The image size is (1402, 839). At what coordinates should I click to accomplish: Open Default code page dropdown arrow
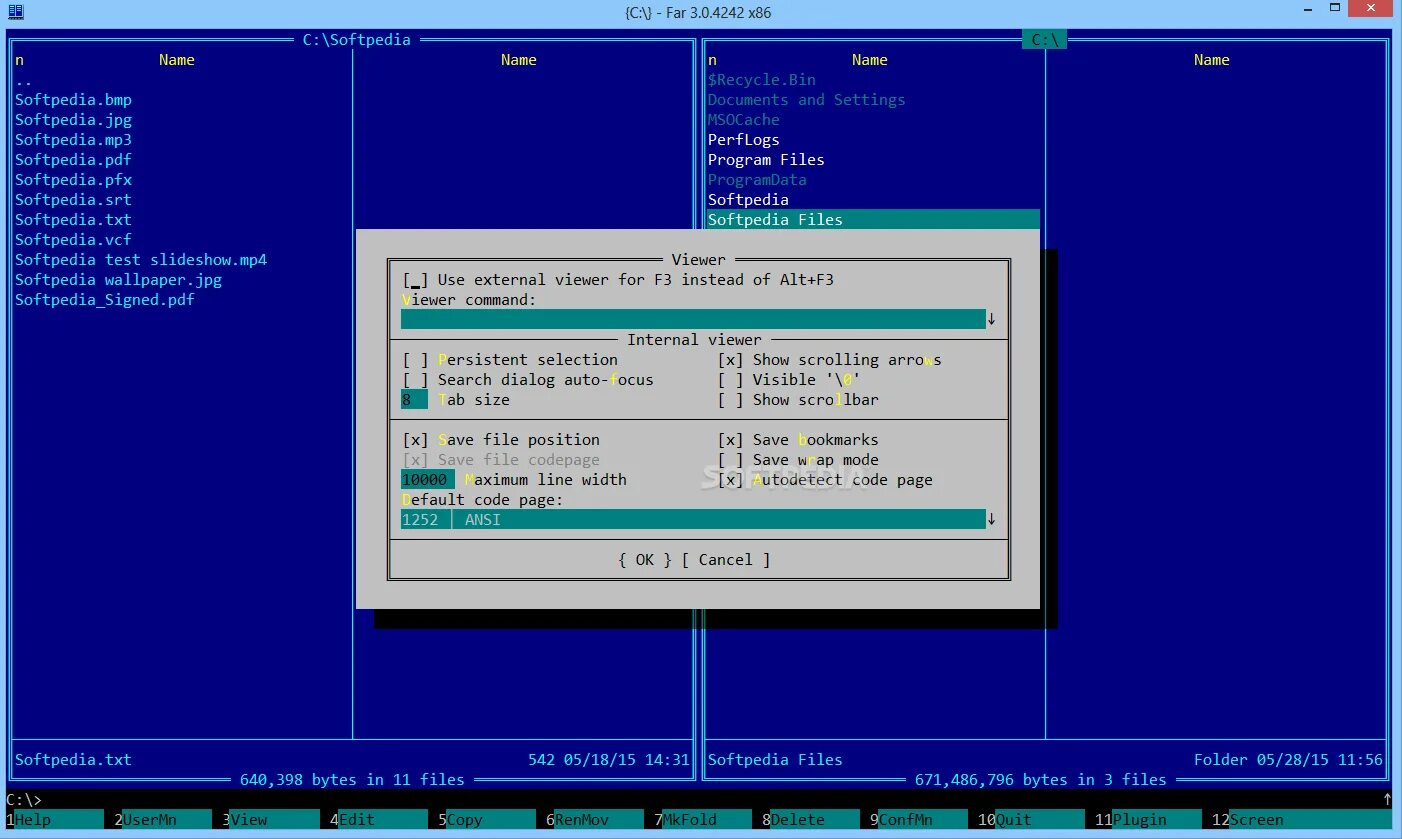point(992,519)
